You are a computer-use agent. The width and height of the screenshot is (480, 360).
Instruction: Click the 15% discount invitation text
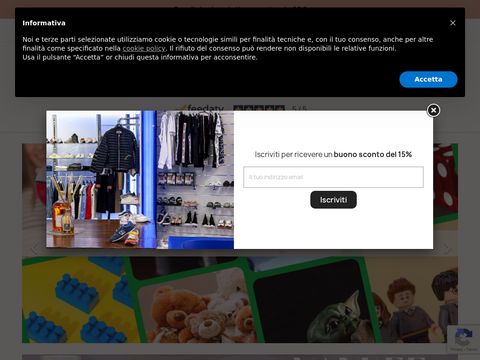click(x=333, y=154)
